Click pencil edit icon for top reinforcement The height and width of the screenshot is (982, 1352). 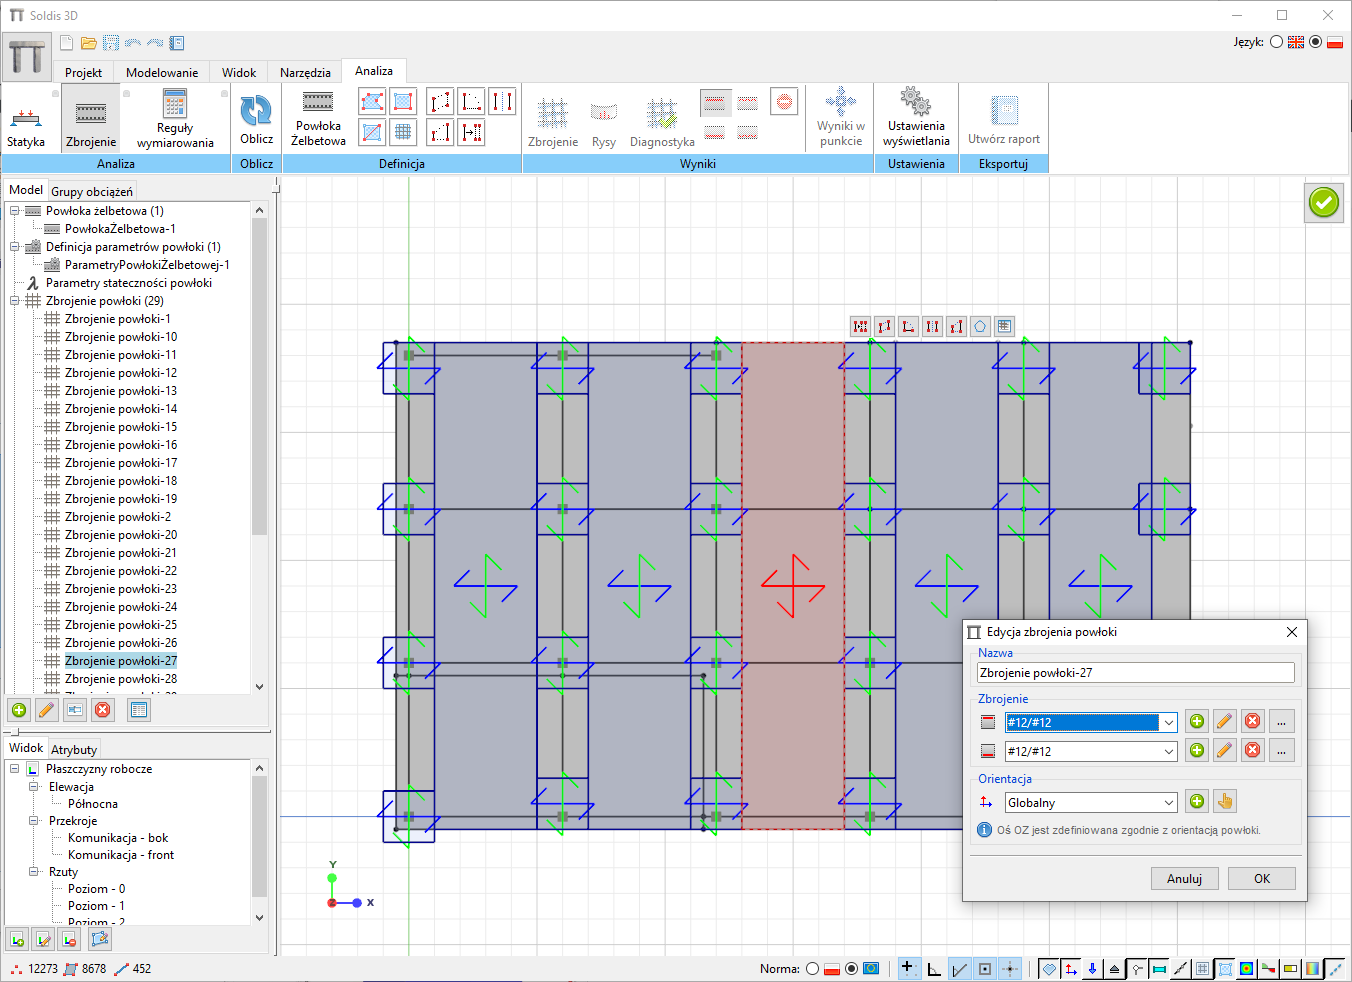click(x=1224, y=722)
